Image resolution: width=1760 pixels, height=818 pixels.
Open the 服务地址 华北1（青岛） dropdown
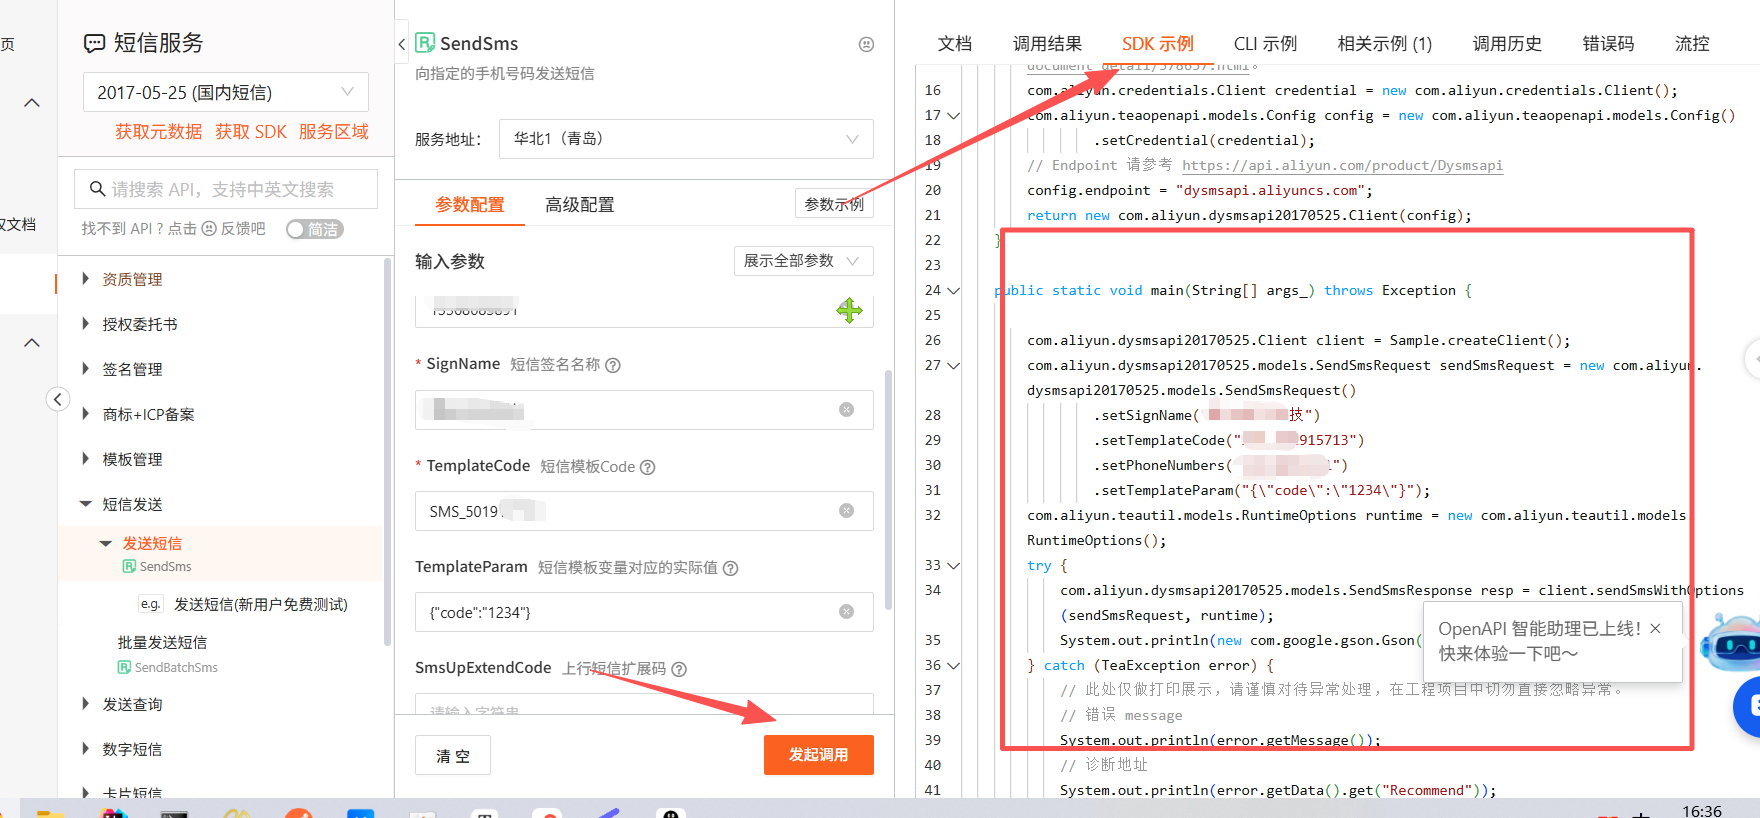(x=686, y=139)
